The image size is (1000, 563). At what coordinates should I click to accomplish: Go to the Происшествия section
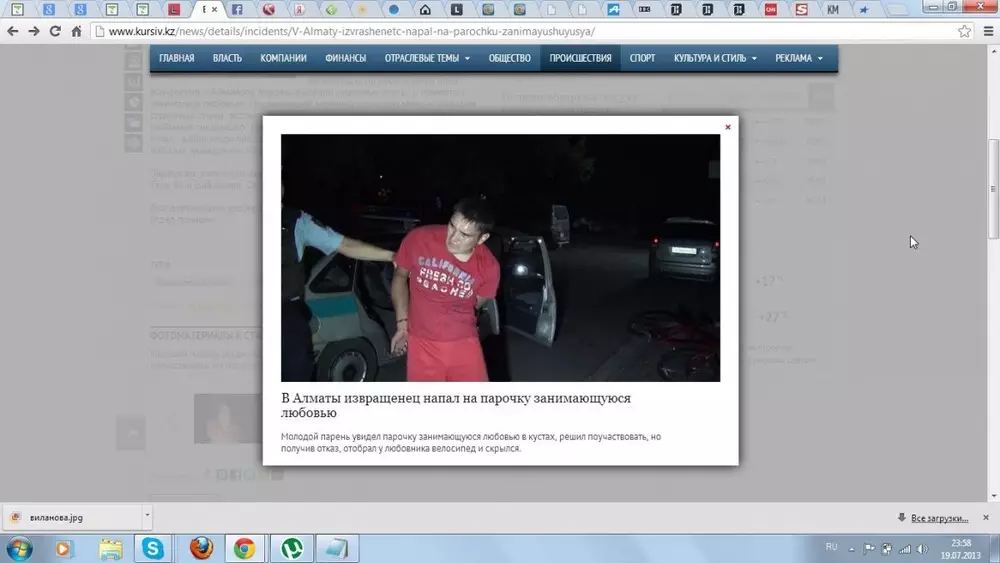(x=580, y=58)
